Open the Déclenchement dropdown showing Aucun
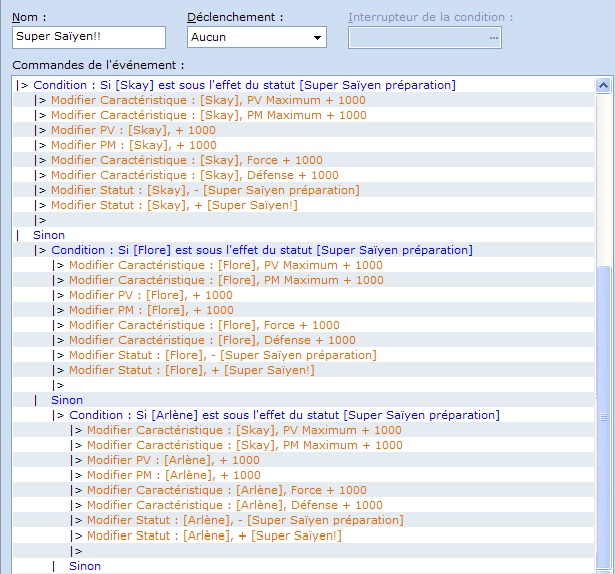Image resolution: width=615 pixels, height=574 pixels. [x=257, y=37]
